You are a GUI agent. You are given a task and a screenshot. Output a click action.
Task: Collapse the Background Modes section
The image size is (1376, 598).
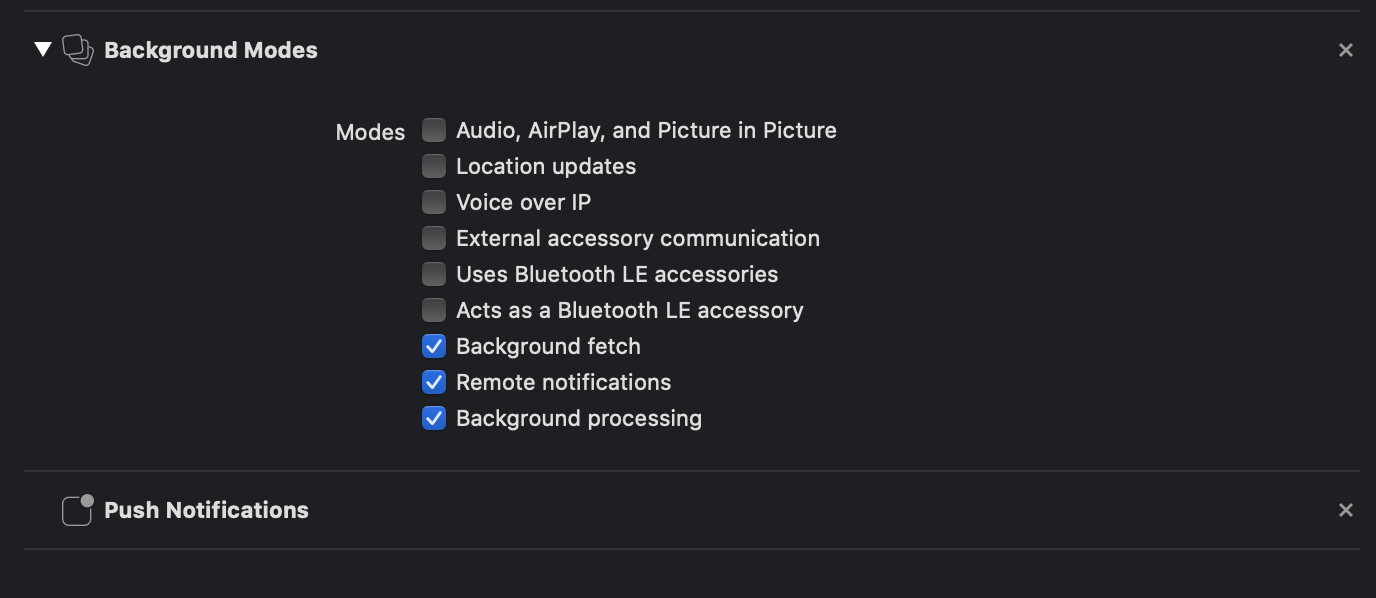[x=42, y=50]
